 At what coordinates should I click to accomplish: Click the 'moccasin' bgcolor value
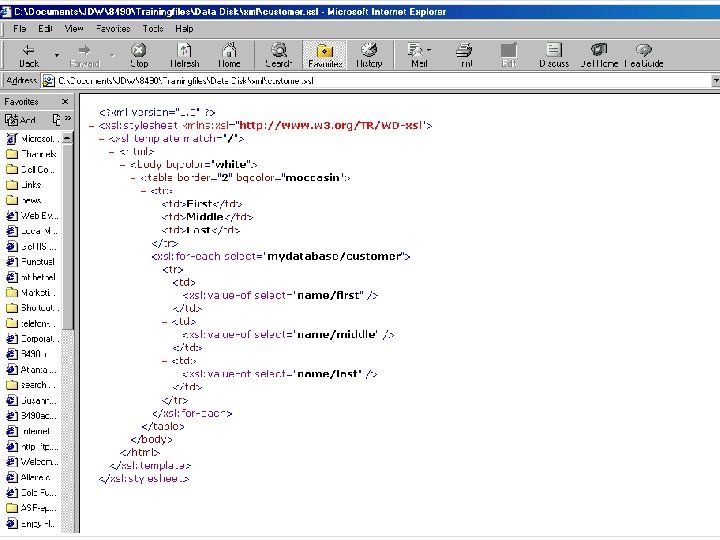coord(312,178)
